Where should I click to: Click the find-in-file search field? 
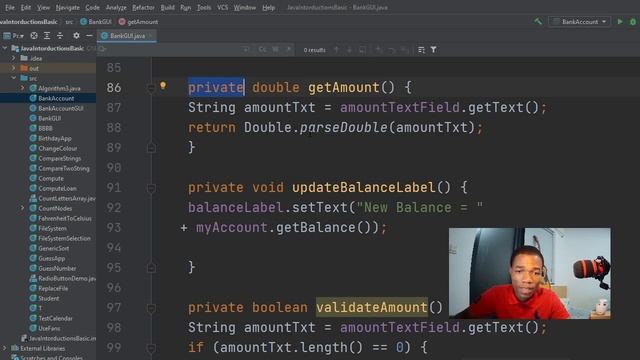pyautogui.click(x=173, y=49)
